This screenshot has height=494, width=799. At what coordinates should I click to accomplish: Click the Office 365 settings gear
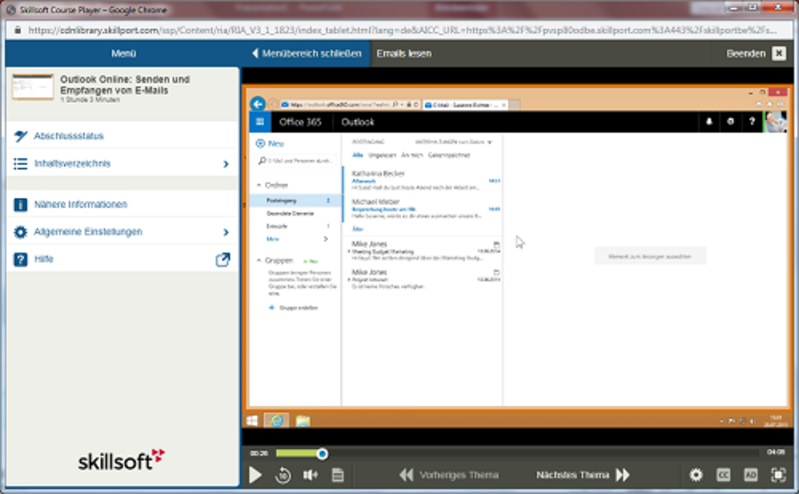[730, 122]
